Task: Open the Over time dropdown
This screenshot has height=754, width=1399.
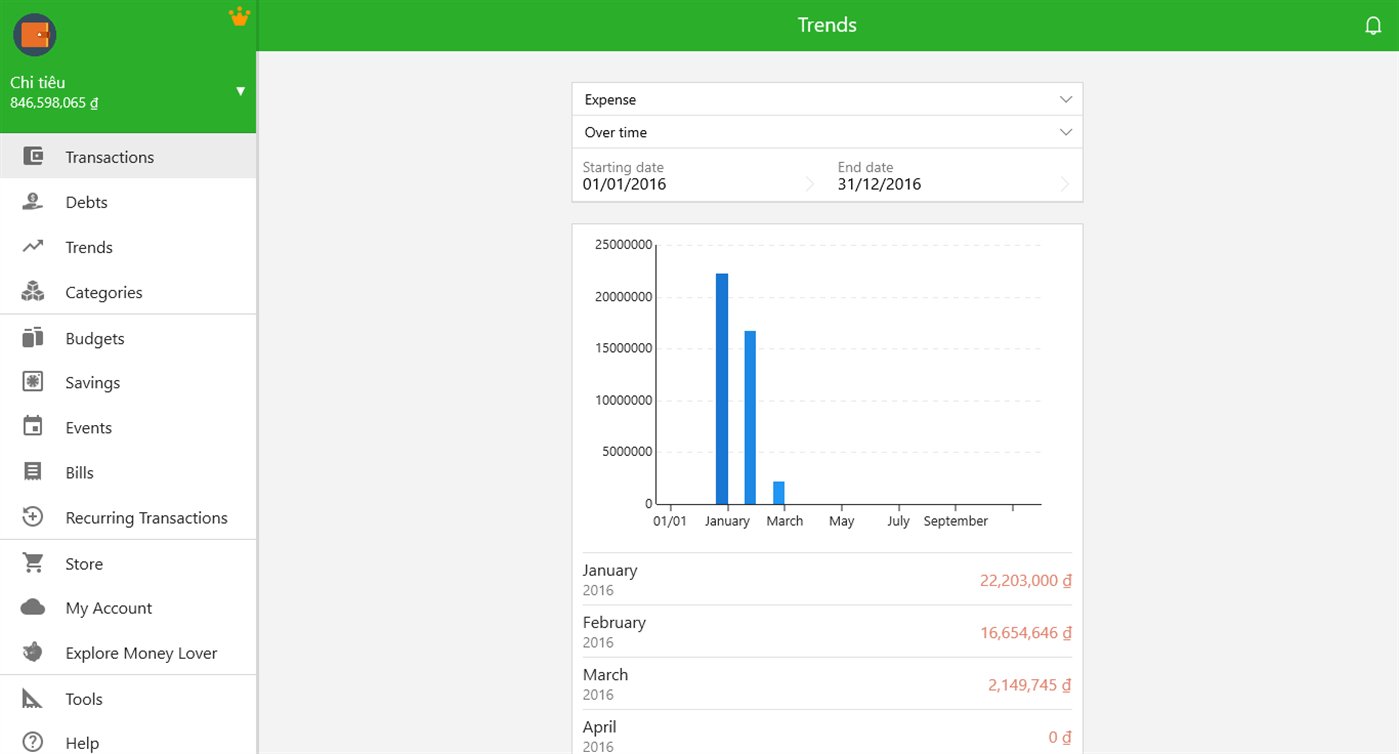Action: click(x=827, y=132)
